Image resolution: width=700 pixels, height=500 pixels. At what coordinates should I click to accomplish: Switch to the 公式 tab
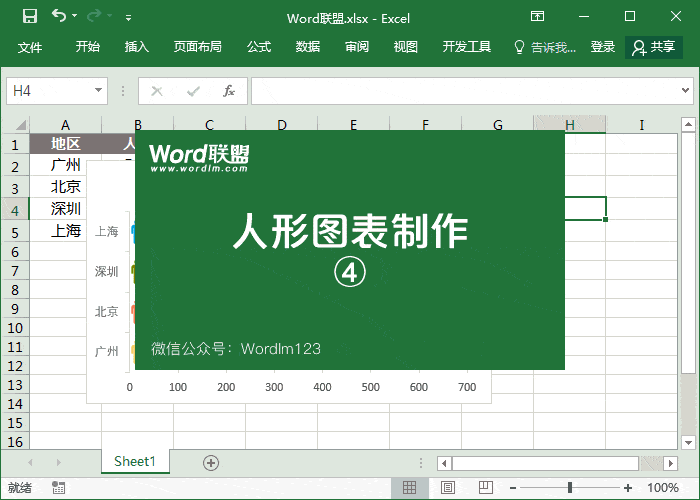click(x=259, y=46)
